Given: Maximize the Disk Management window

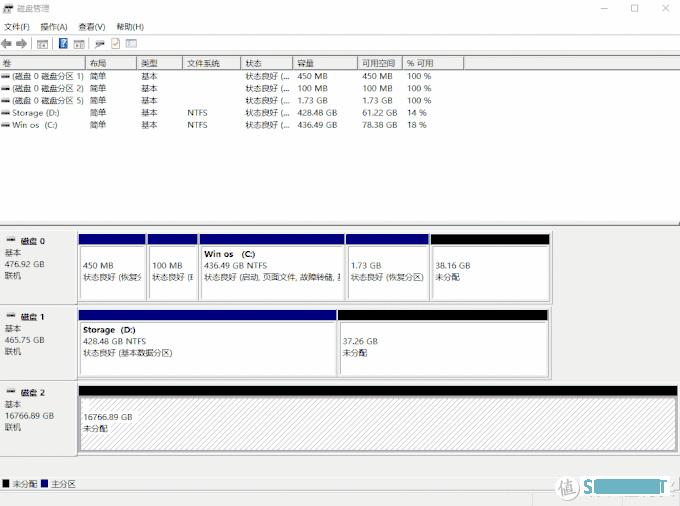Looking at the screenshot, I should 634,8.
